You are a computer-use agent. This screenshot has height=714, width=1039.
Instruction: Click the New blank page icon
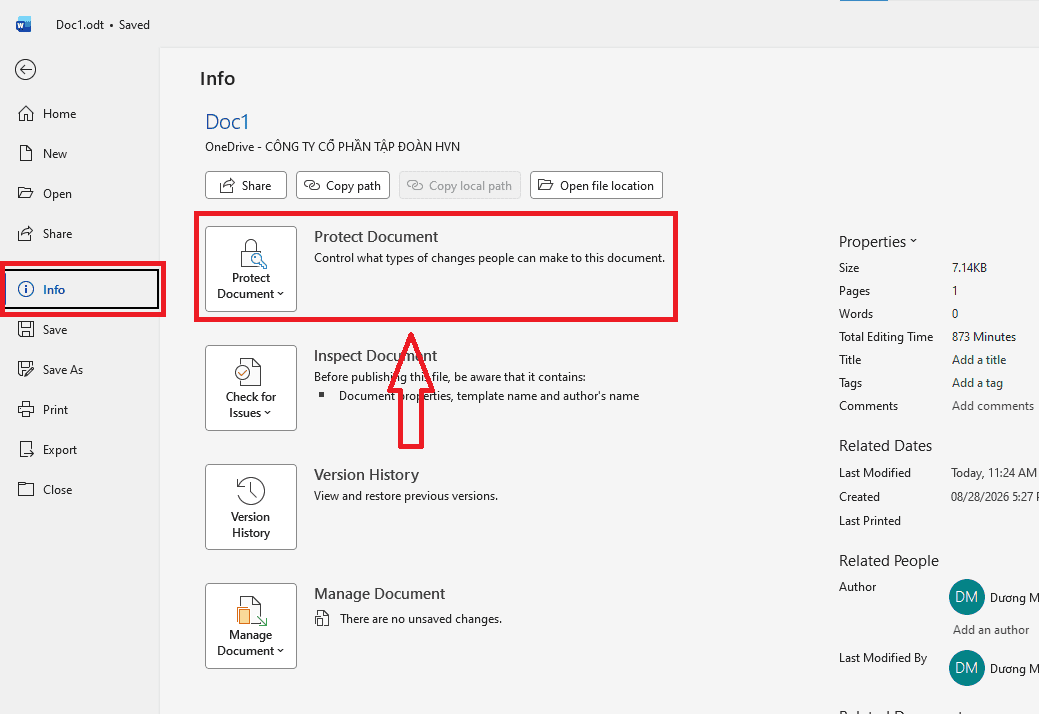point(26,154)
